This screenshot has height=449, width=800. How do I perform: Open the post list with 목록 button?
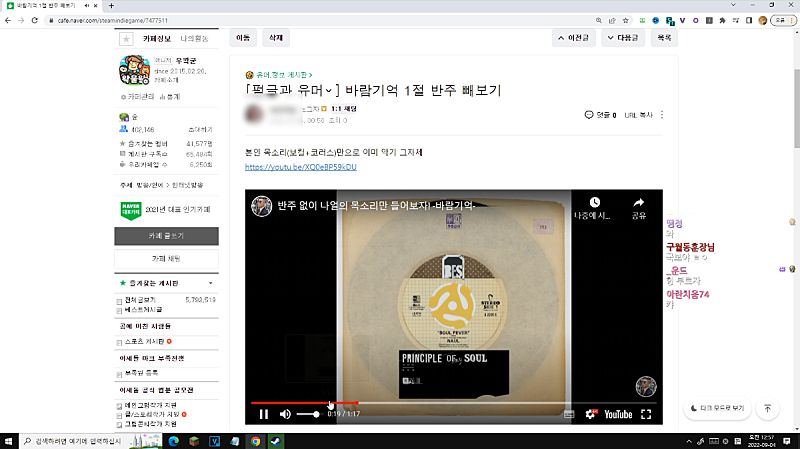tap(664, 38)
